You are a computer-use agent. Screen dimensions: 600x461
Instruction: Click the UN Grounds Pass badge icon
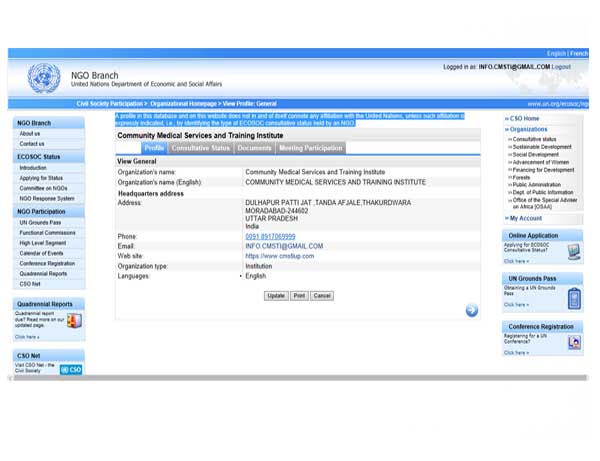pyautogui.click(x=574, y=298)
